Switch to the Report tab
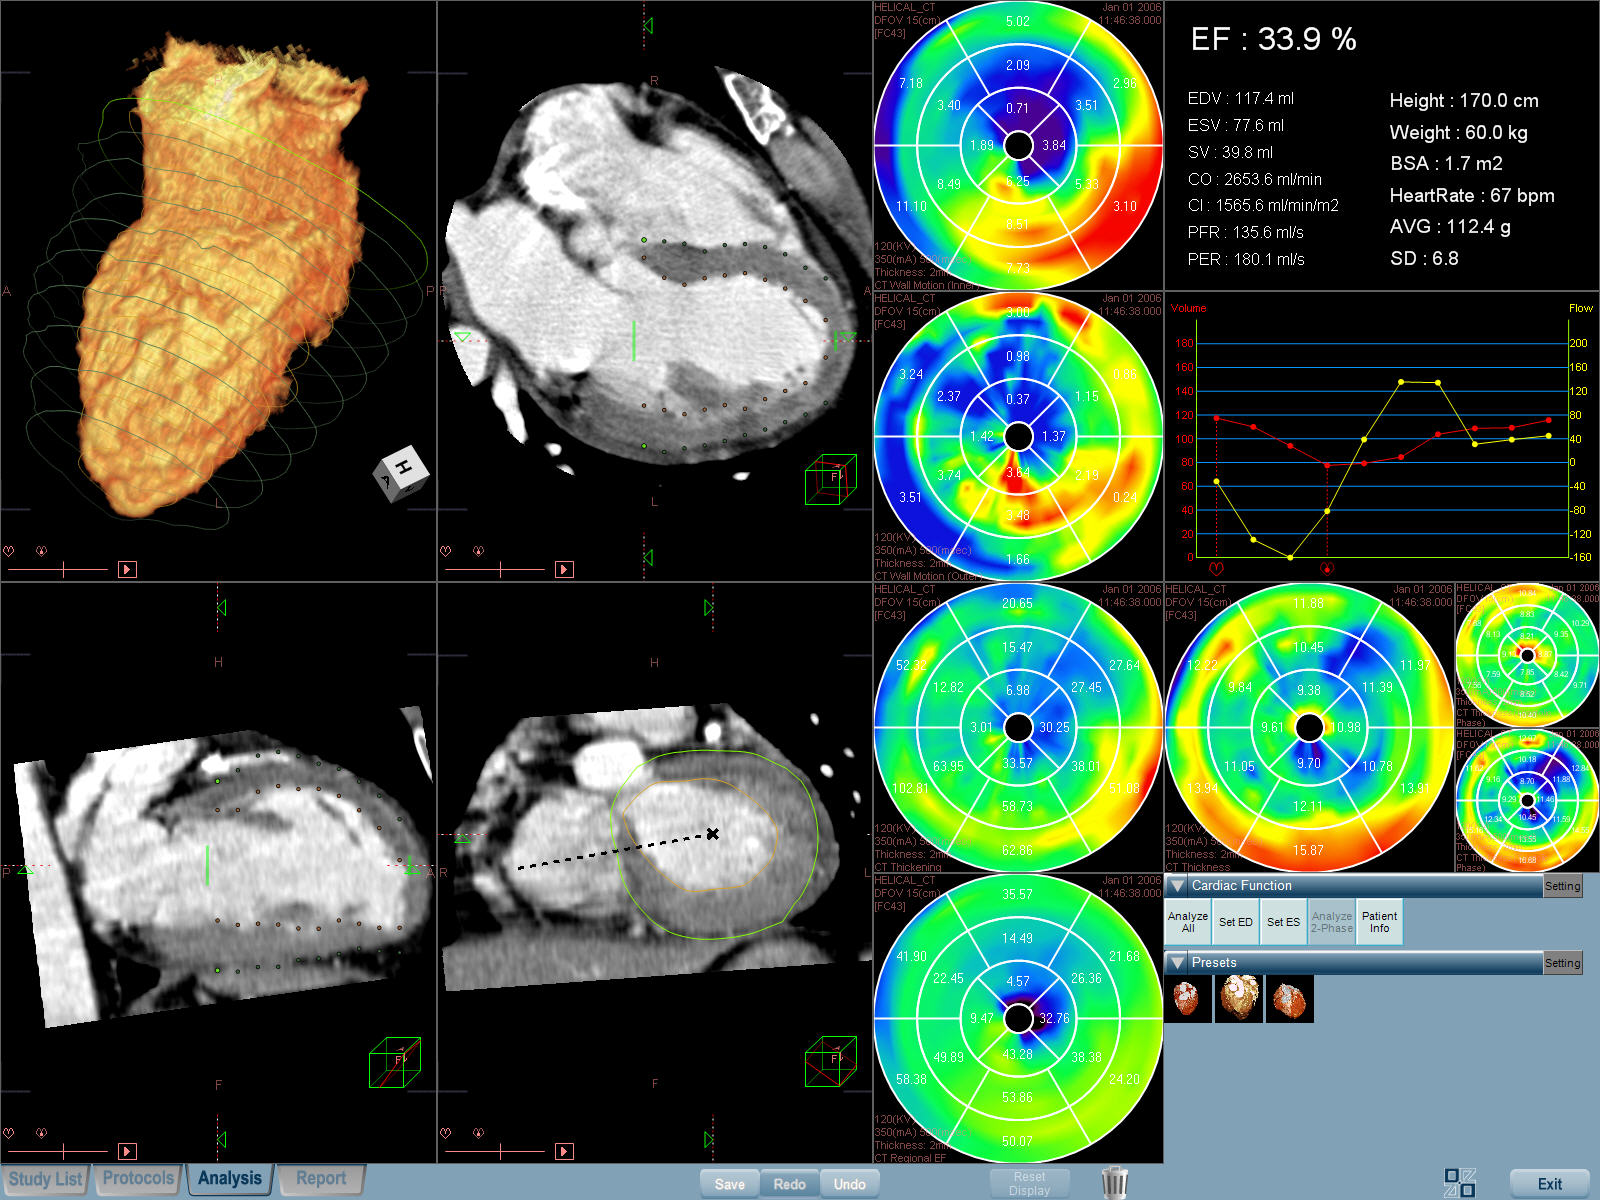The width and height of the screenshot is (1600, 1200). click(321, 1178)
